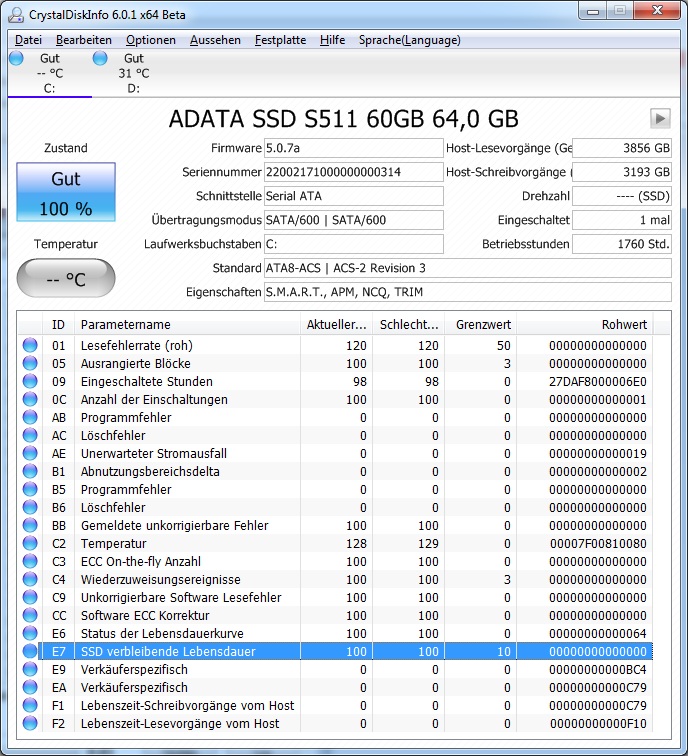Click status orb for Unerwarteter Stromausfall

click(30, 453)
